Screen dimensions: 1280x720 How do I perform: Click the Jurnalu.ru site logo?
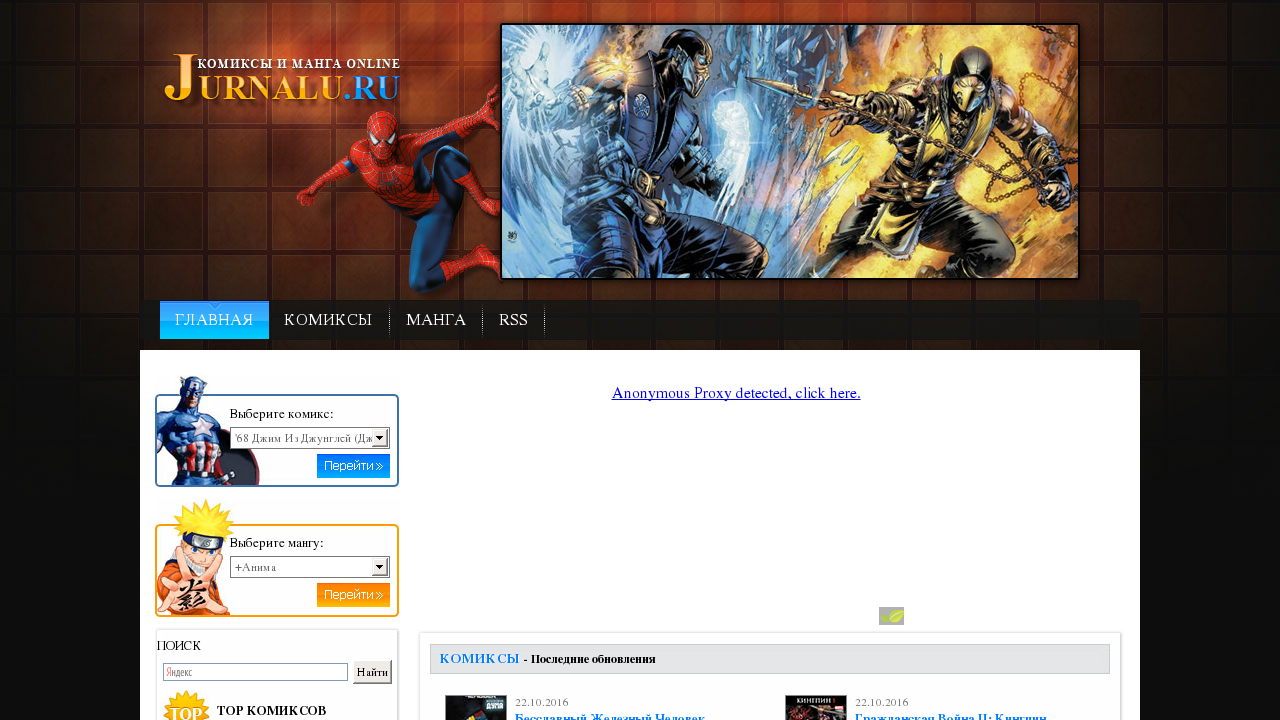[x=282, y=79]
